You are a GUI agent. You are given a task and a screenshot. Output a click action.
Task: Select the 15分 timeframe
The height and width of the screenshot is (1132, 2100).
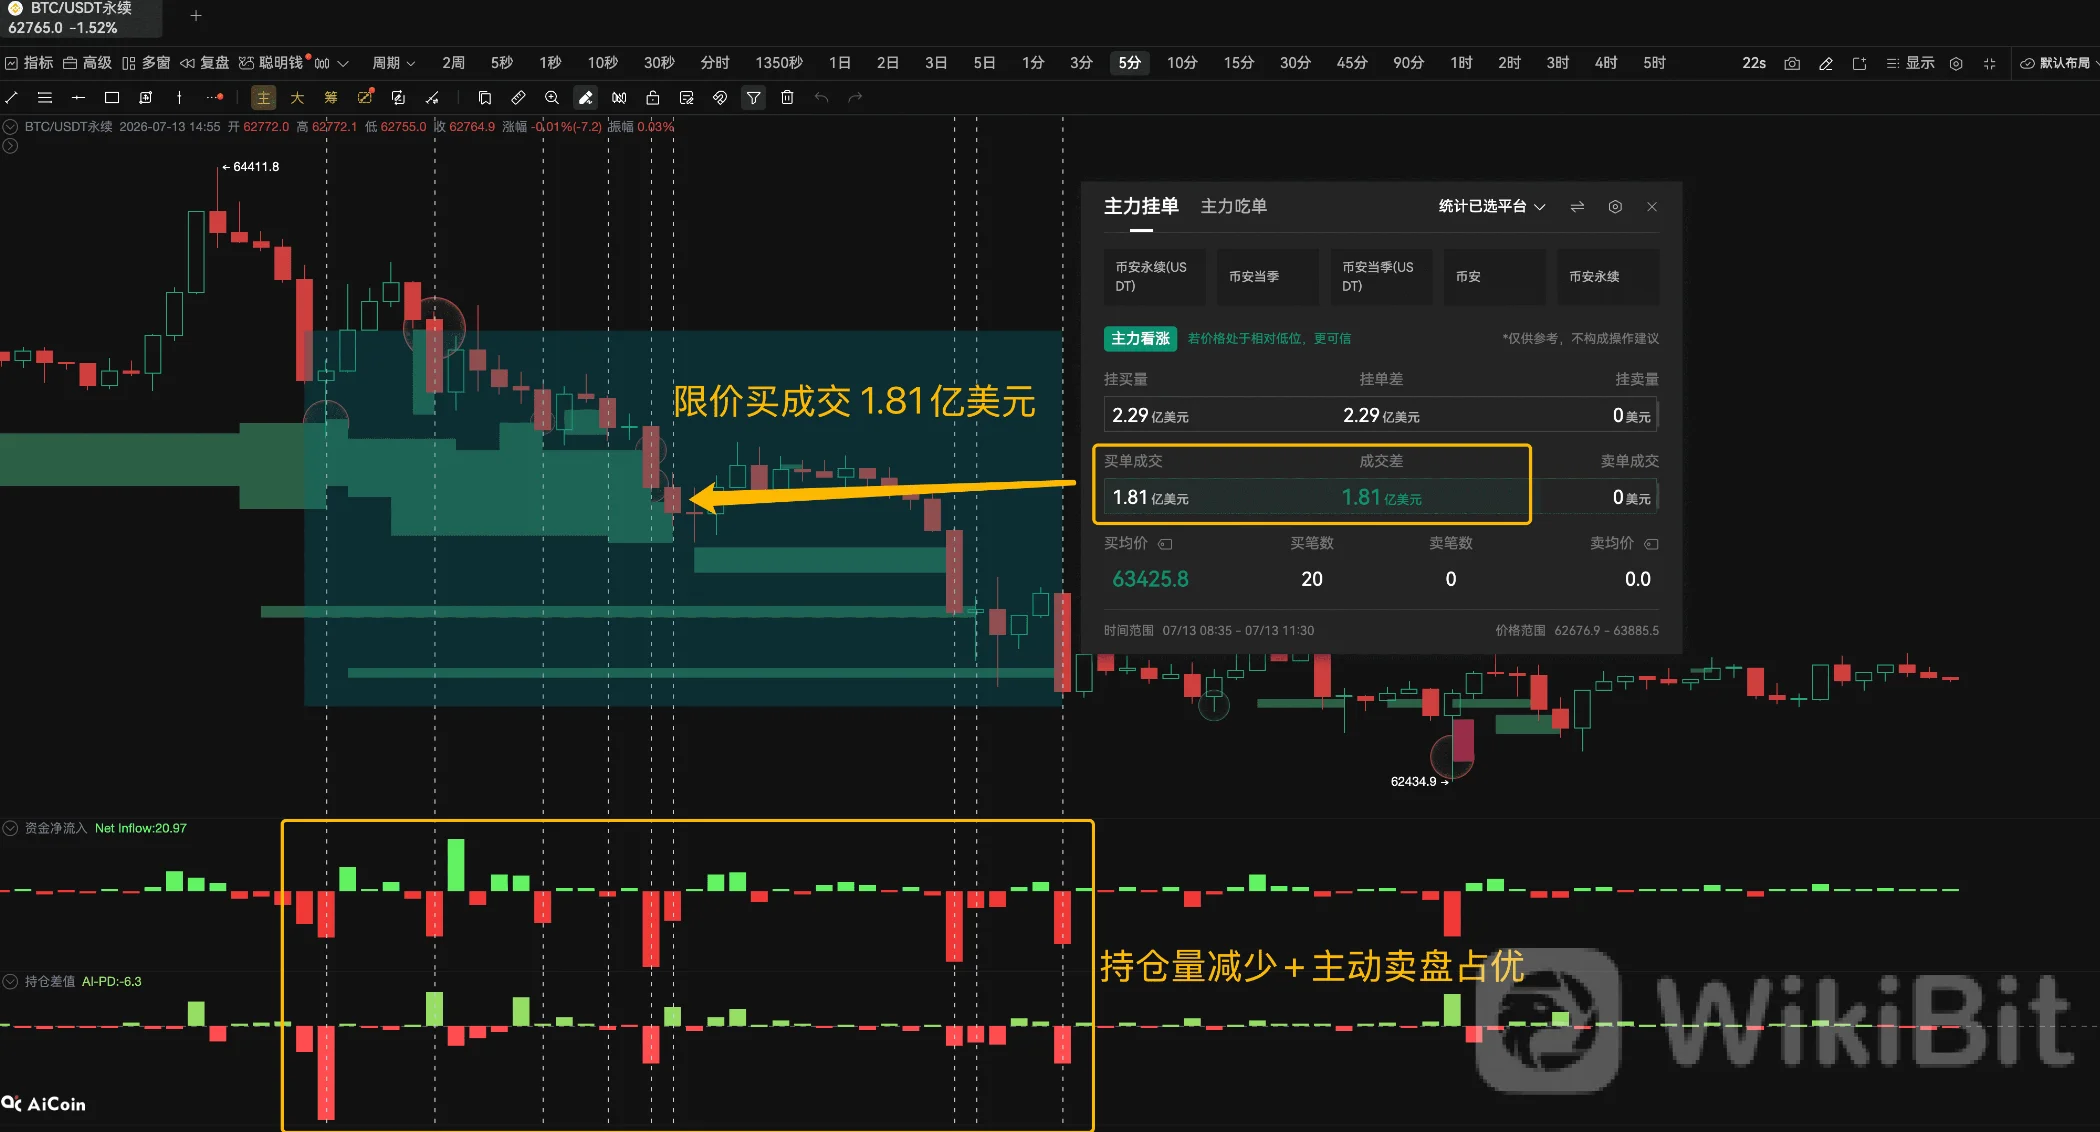[x=1239, y=63]
